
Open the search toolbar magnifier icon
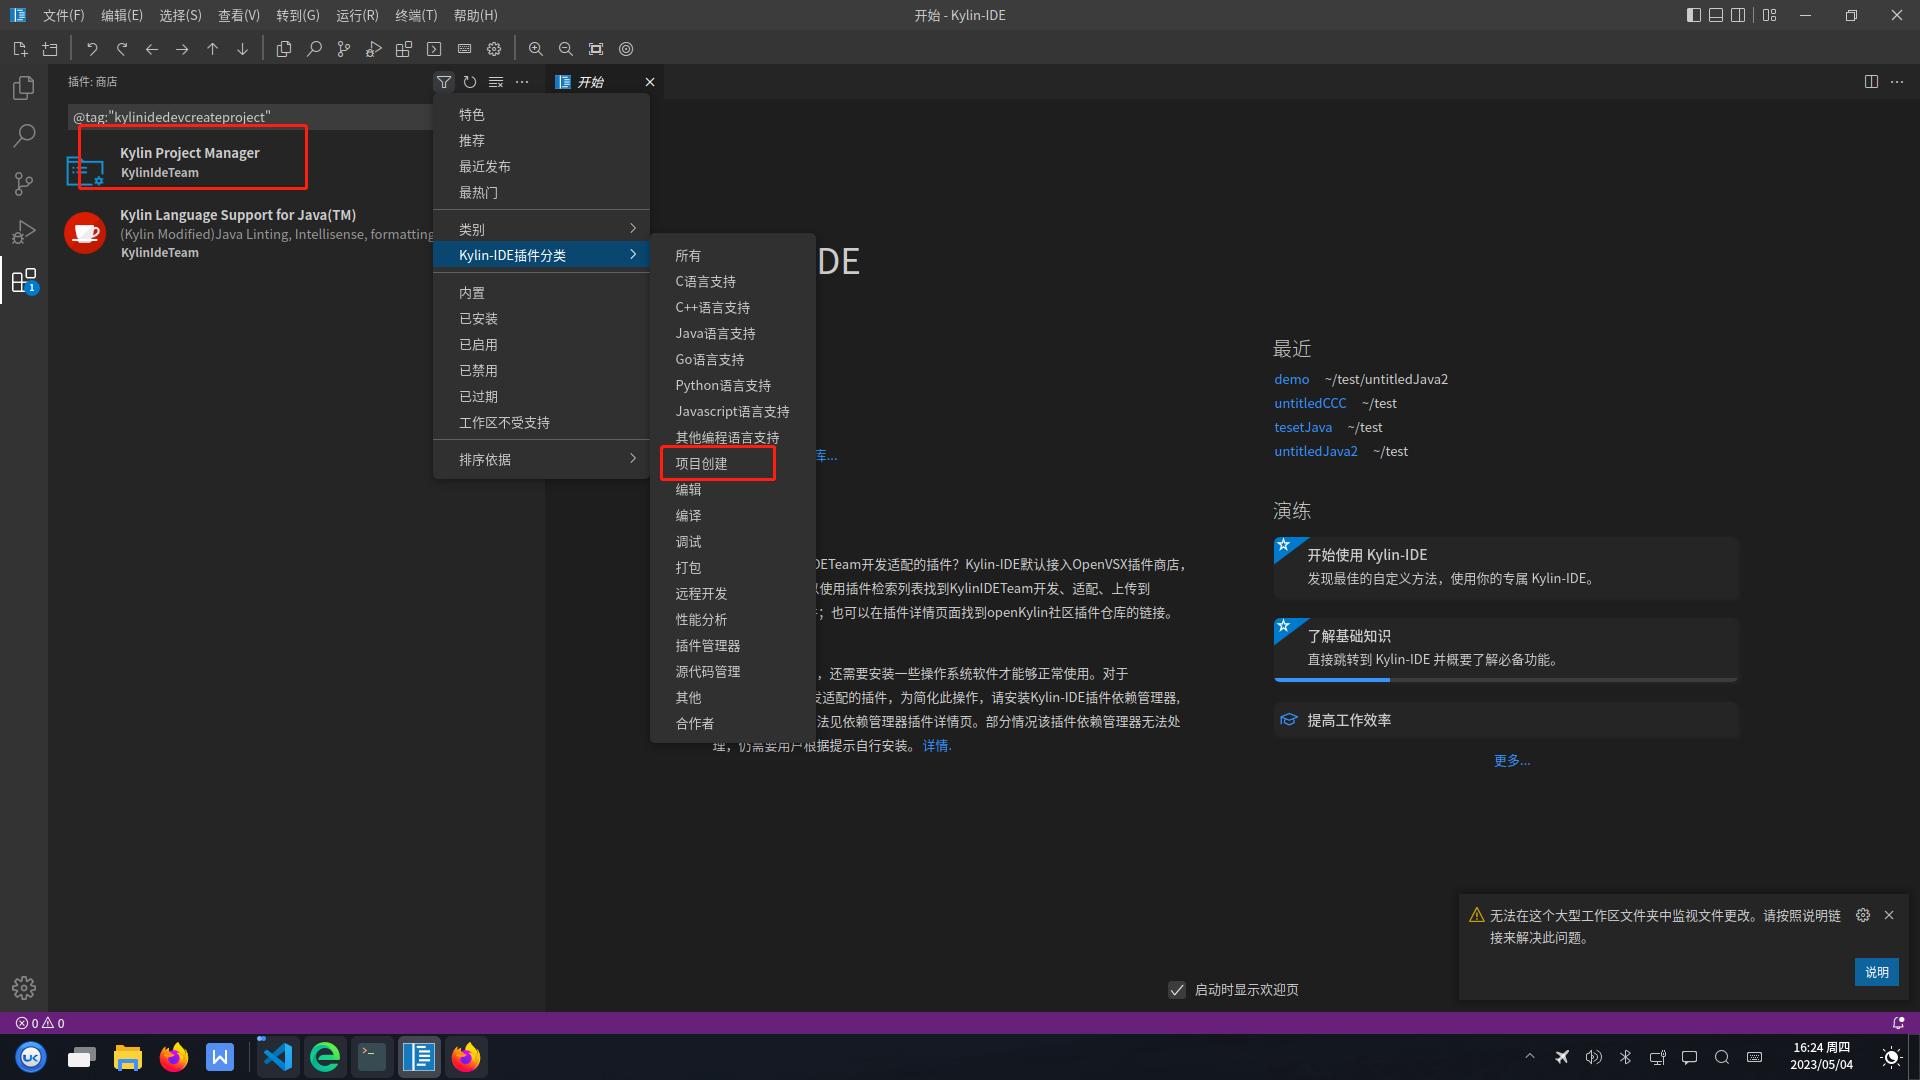pos(314,49)
